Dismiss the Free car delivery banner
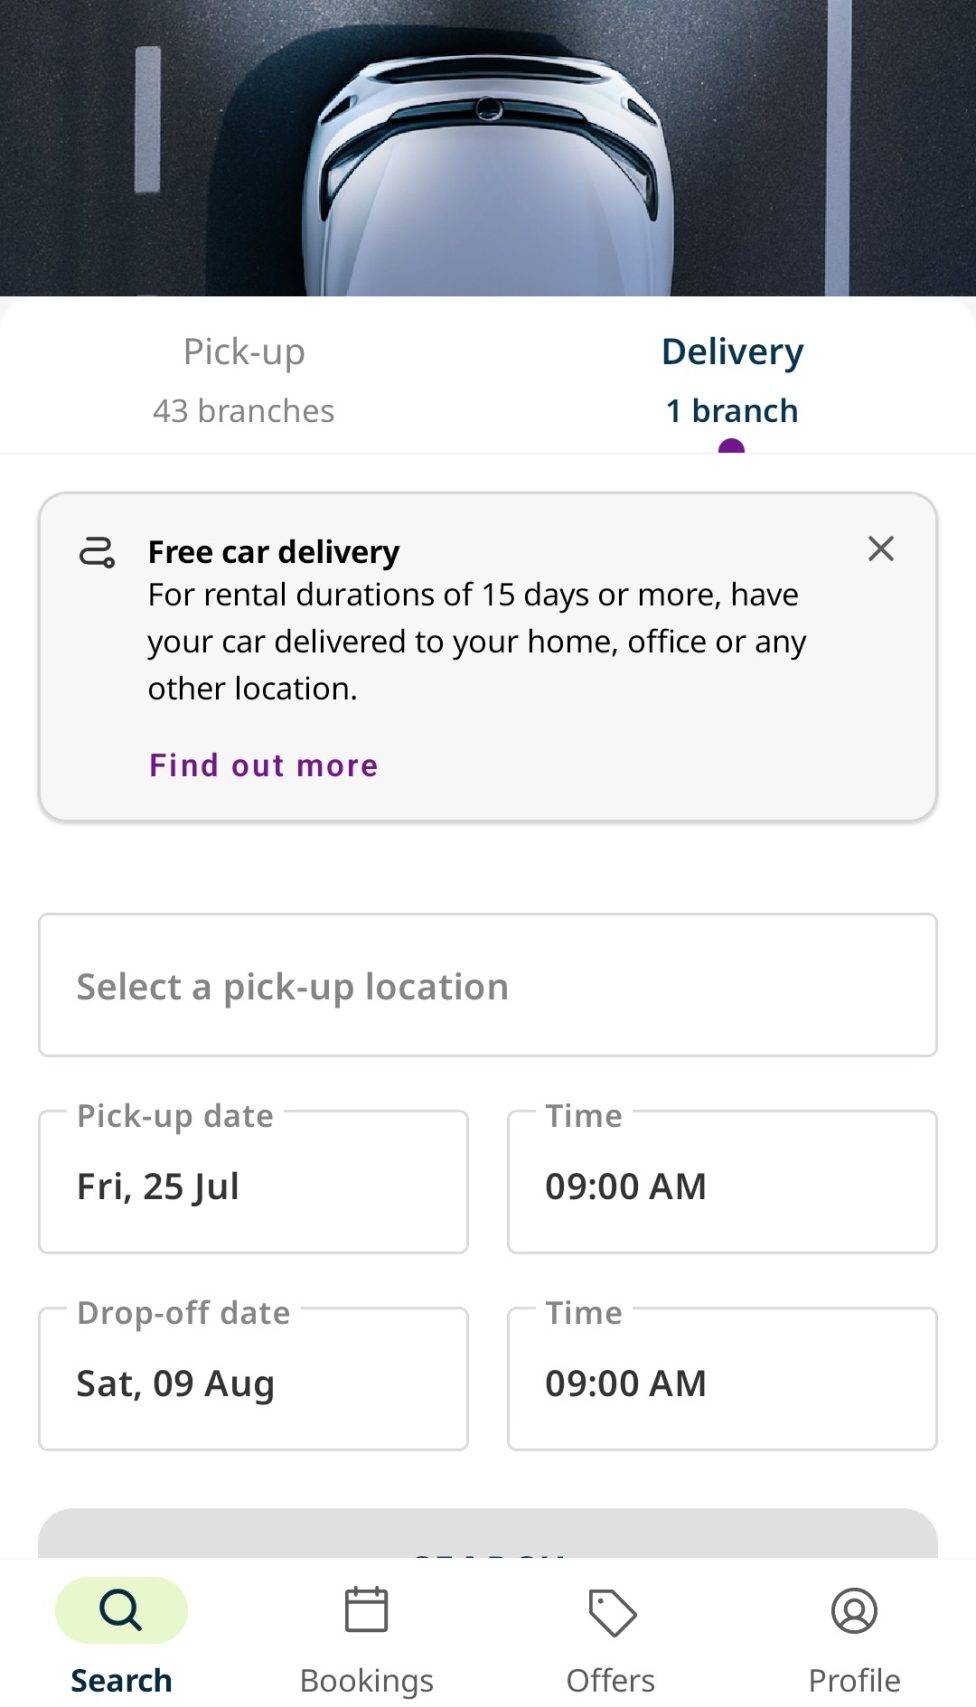 click(881, 548)
